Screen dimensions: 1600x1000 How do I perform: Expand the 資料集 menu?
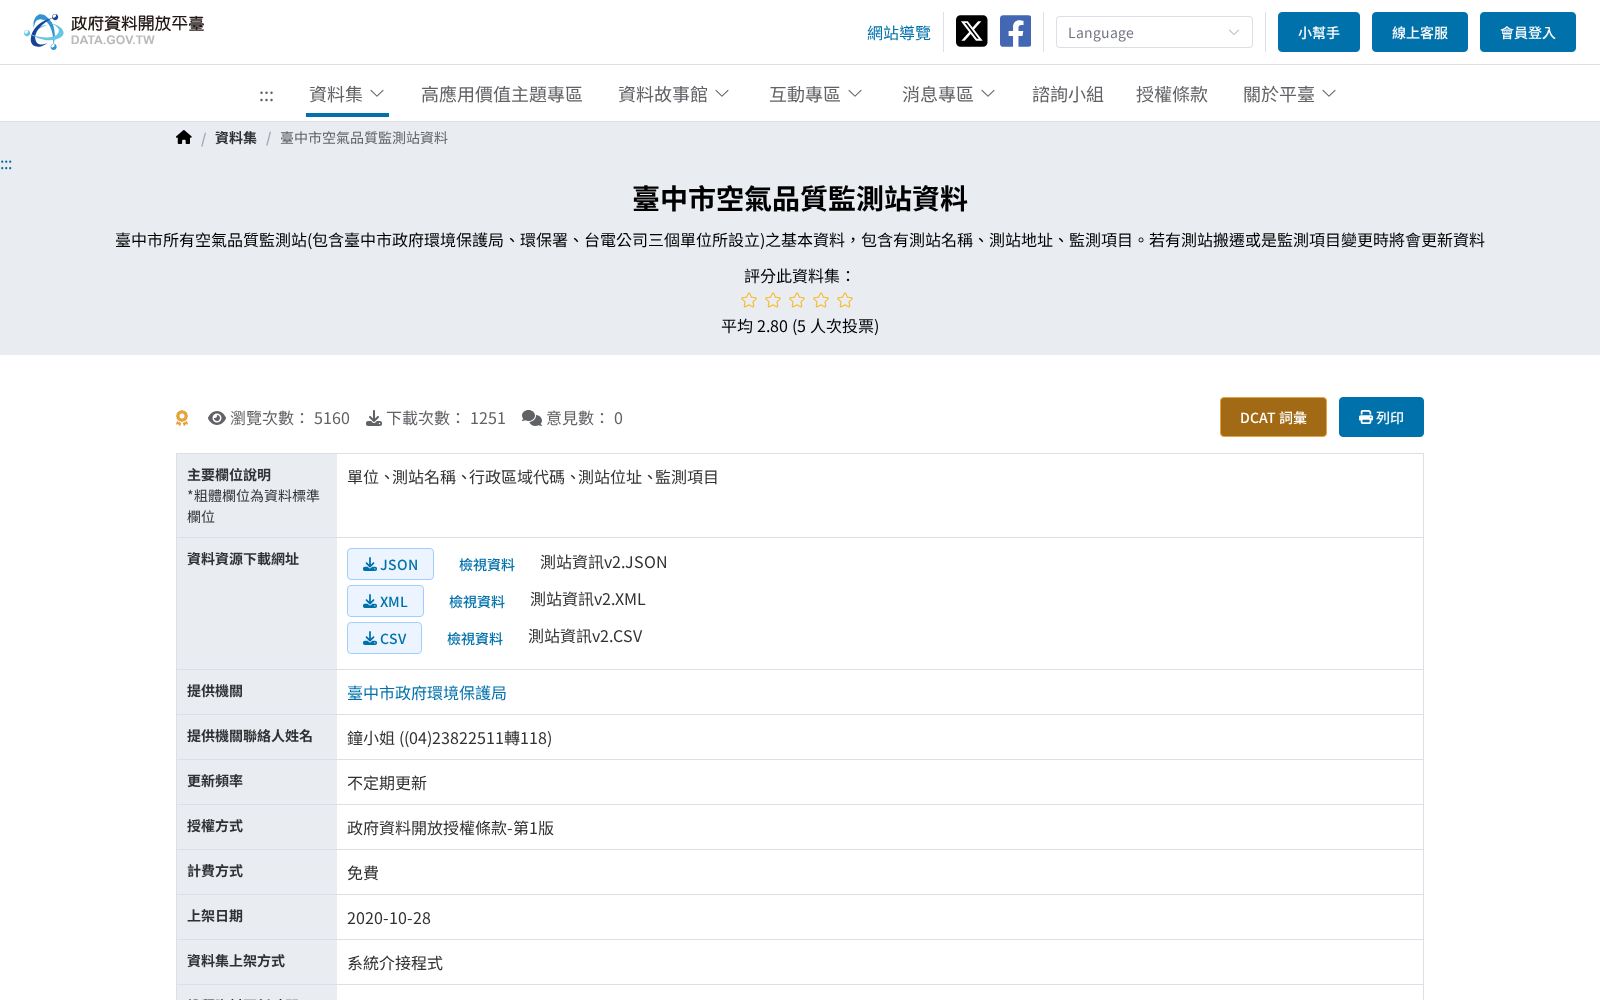point(347,94)
